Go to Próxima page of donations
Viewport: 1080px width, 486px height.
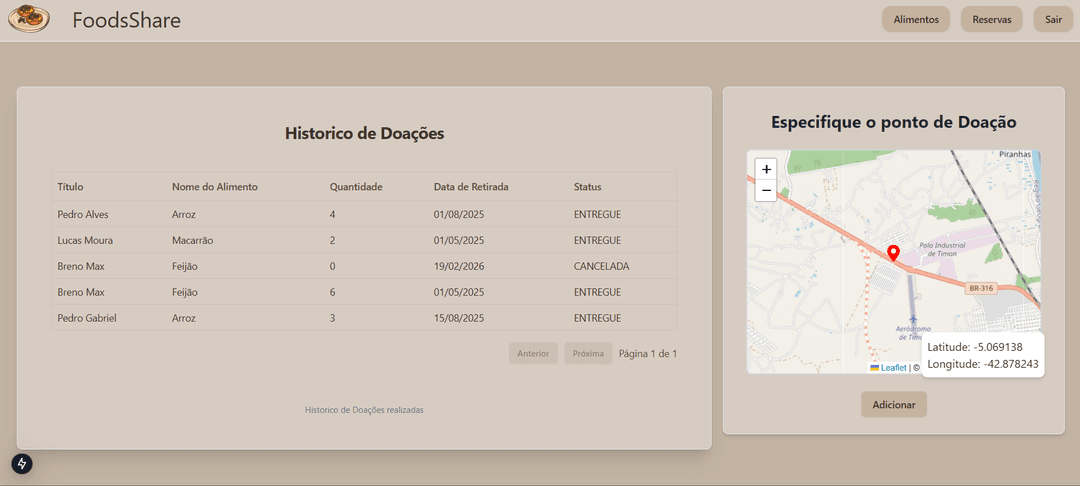pyautogui.click(x=587, y=353)
